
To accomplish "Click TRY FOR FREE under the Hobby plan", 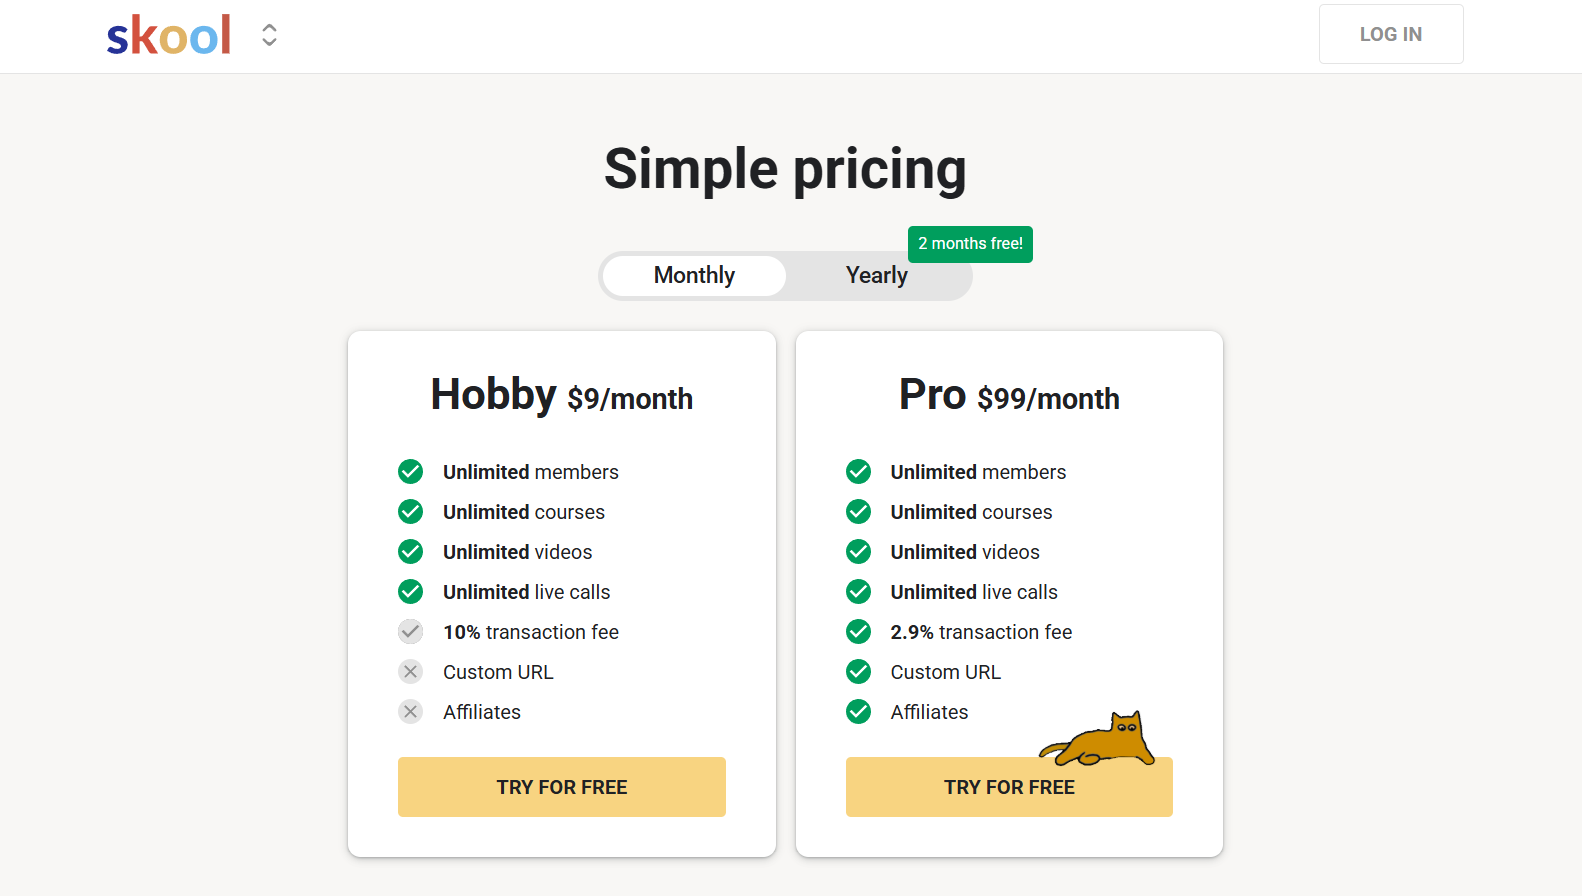I will 561,787.
